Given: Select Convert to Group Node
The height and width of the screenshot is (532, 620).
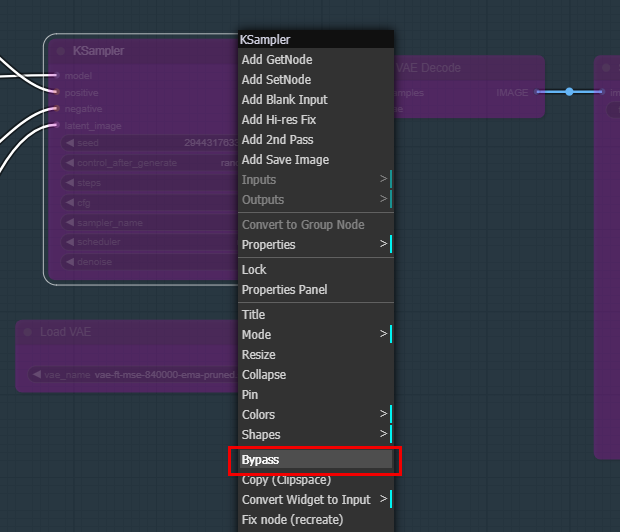Looking at the screenshot, I should click(316, 225).
